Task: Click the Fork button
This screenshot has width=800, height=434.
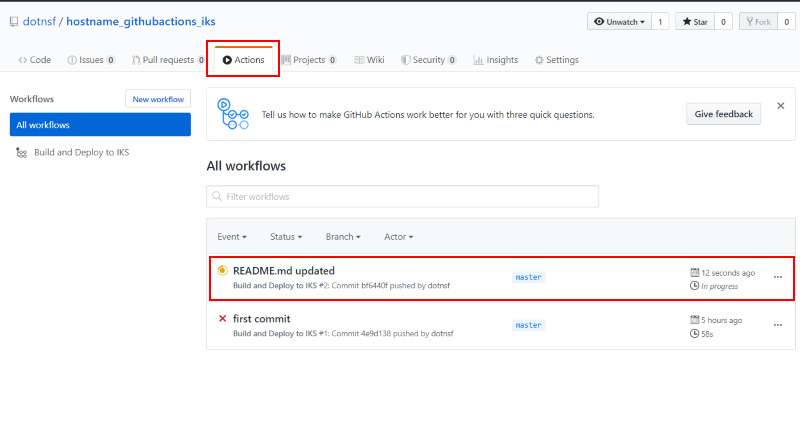Action: coord(759,21)
